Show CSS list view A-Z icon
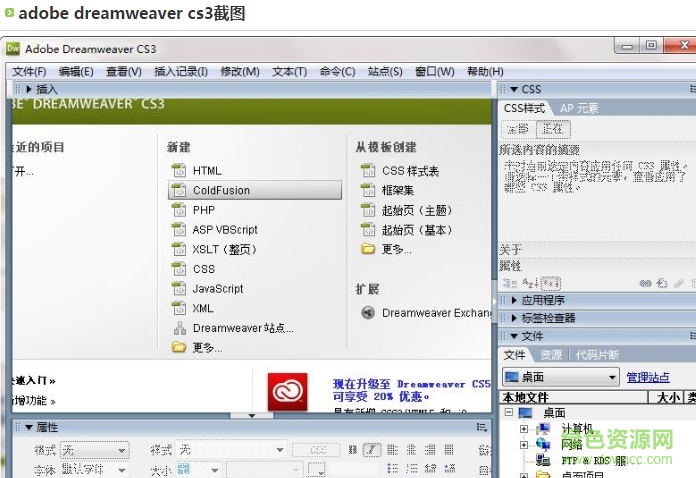 [x=530, y=283]
